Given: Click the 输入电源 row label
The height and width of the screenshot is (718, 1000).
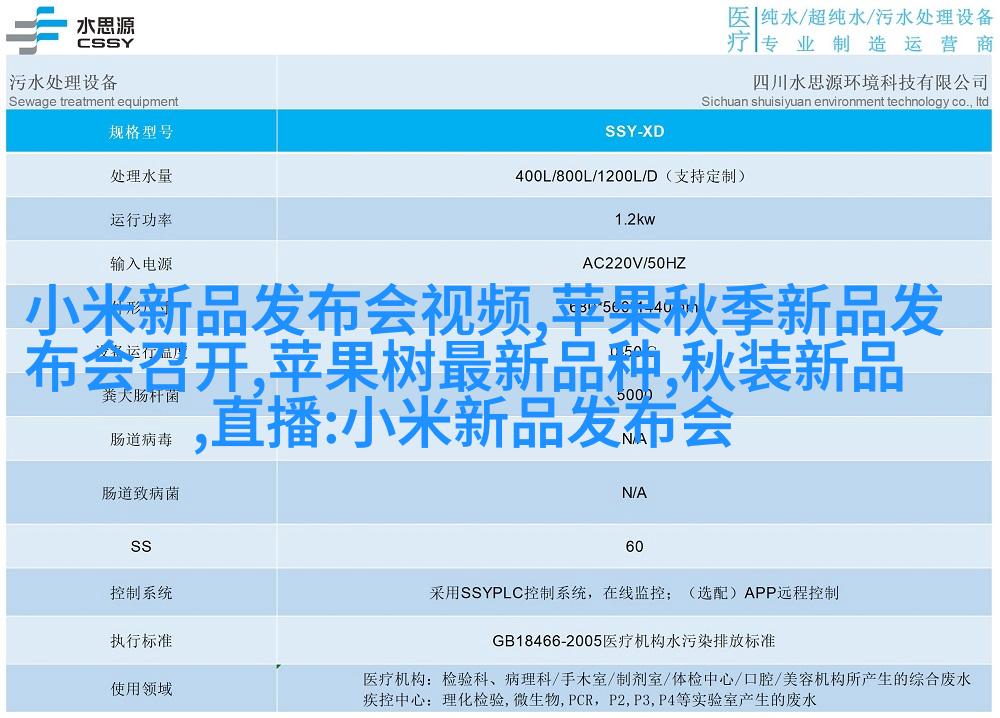Looking at the screenshot, I should coord(141,263).
